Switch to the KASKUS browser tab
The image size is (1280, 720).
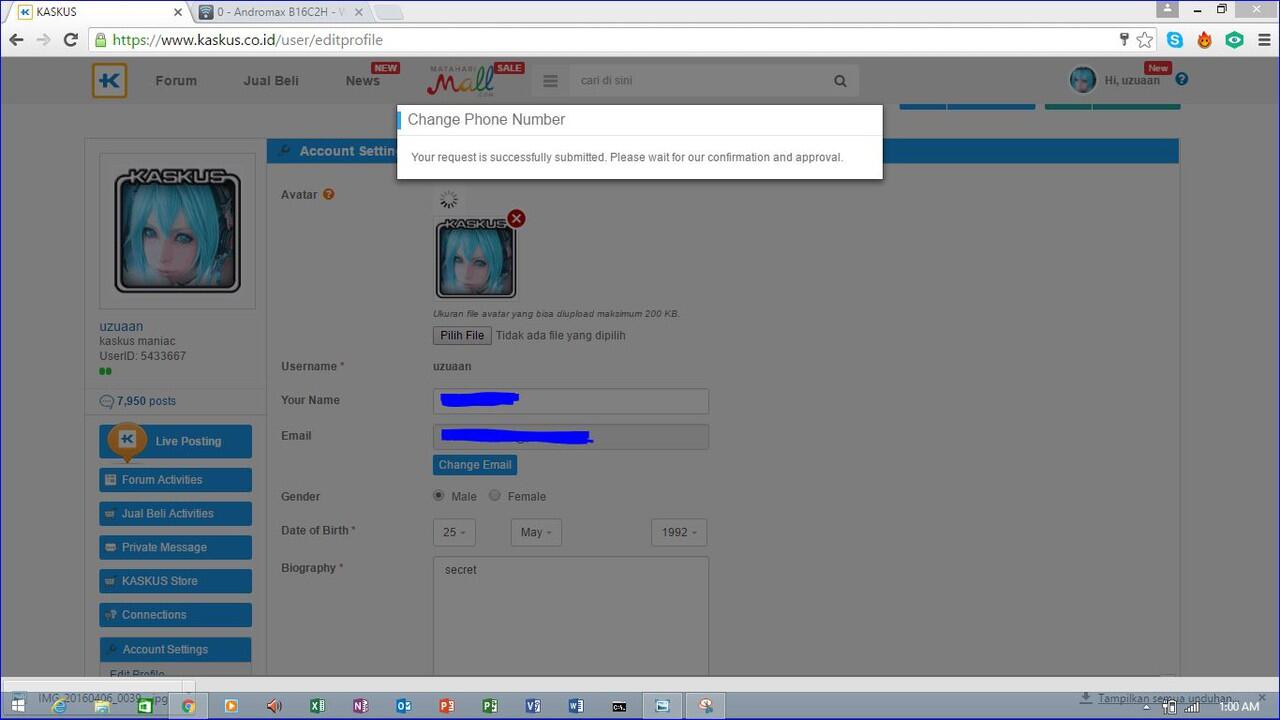(x=95, y=12)
